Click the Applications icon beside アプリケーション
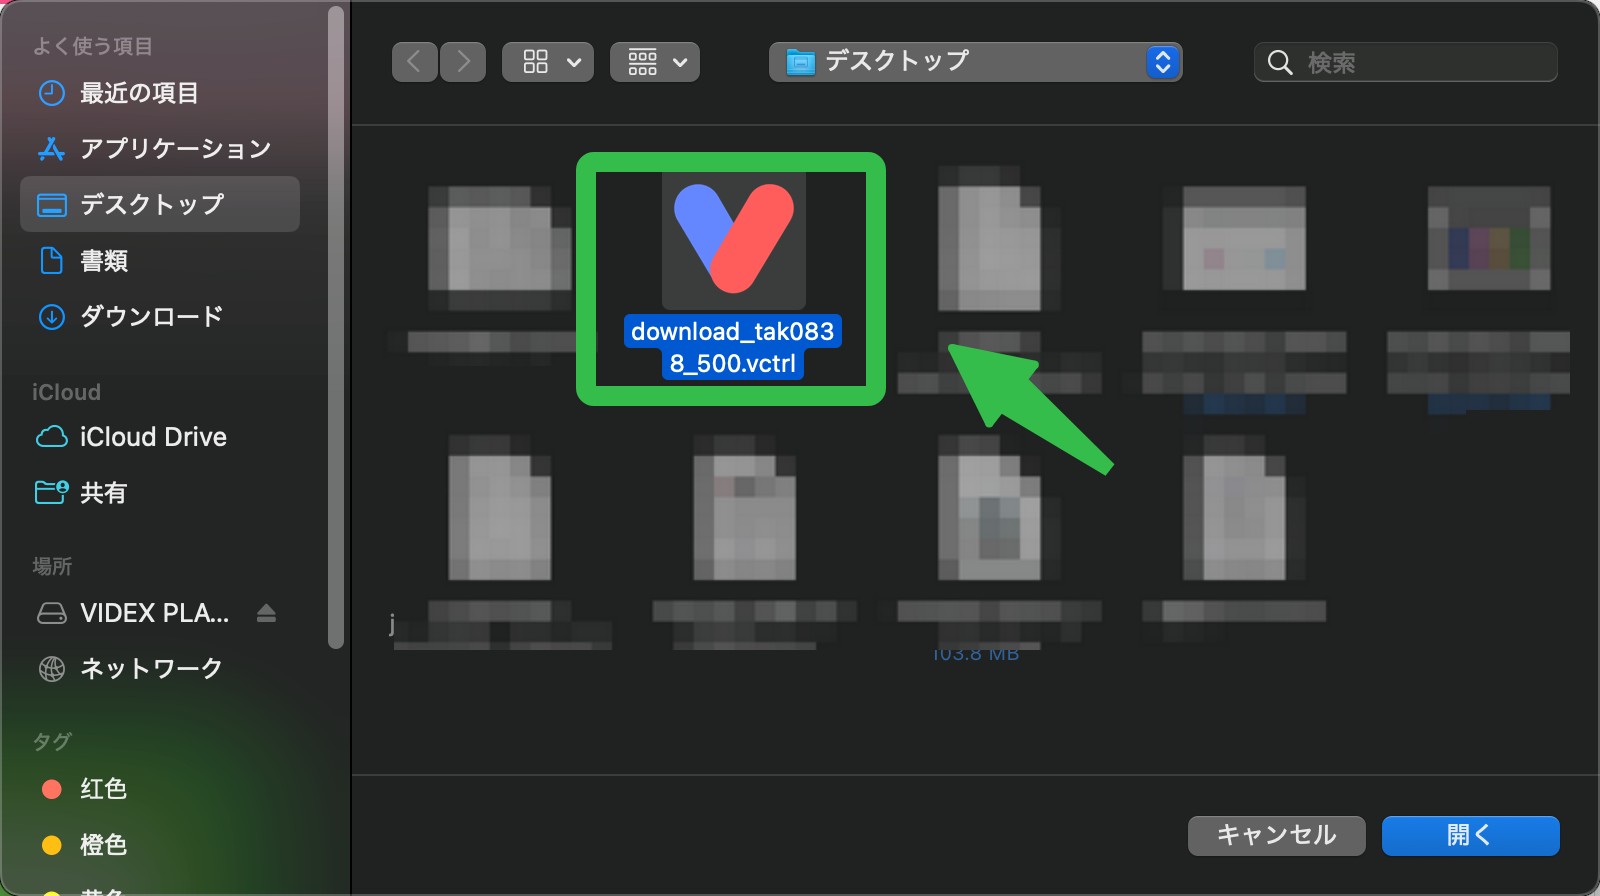 51,149
